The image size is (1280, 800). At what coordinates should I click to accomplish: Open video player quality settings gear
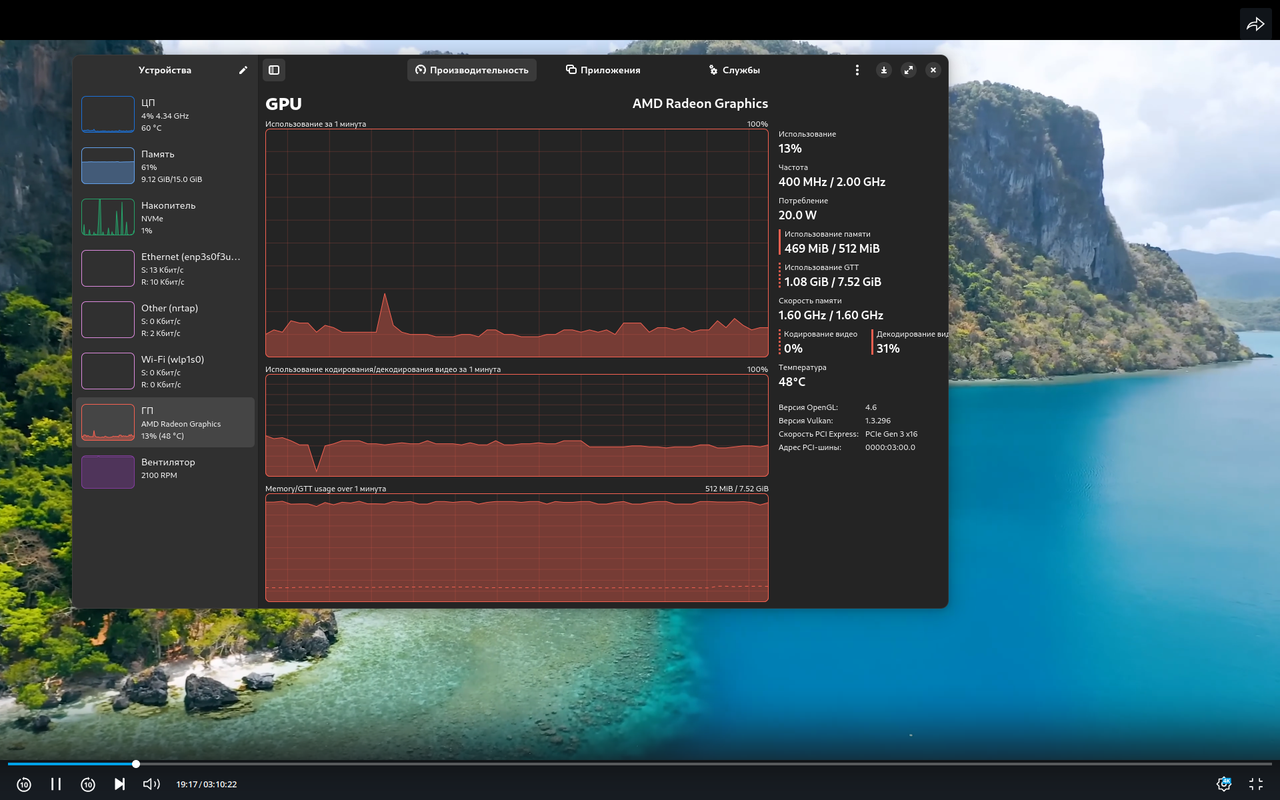[x=1224, y=784]
